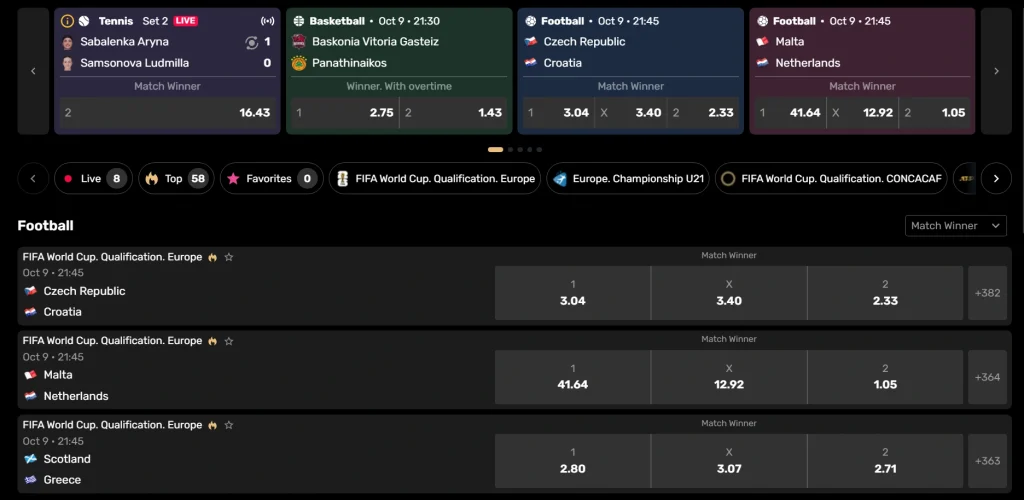1024x500 pixels.
Task: Click the info icon on Tennis card
Action: coord(67,21)
